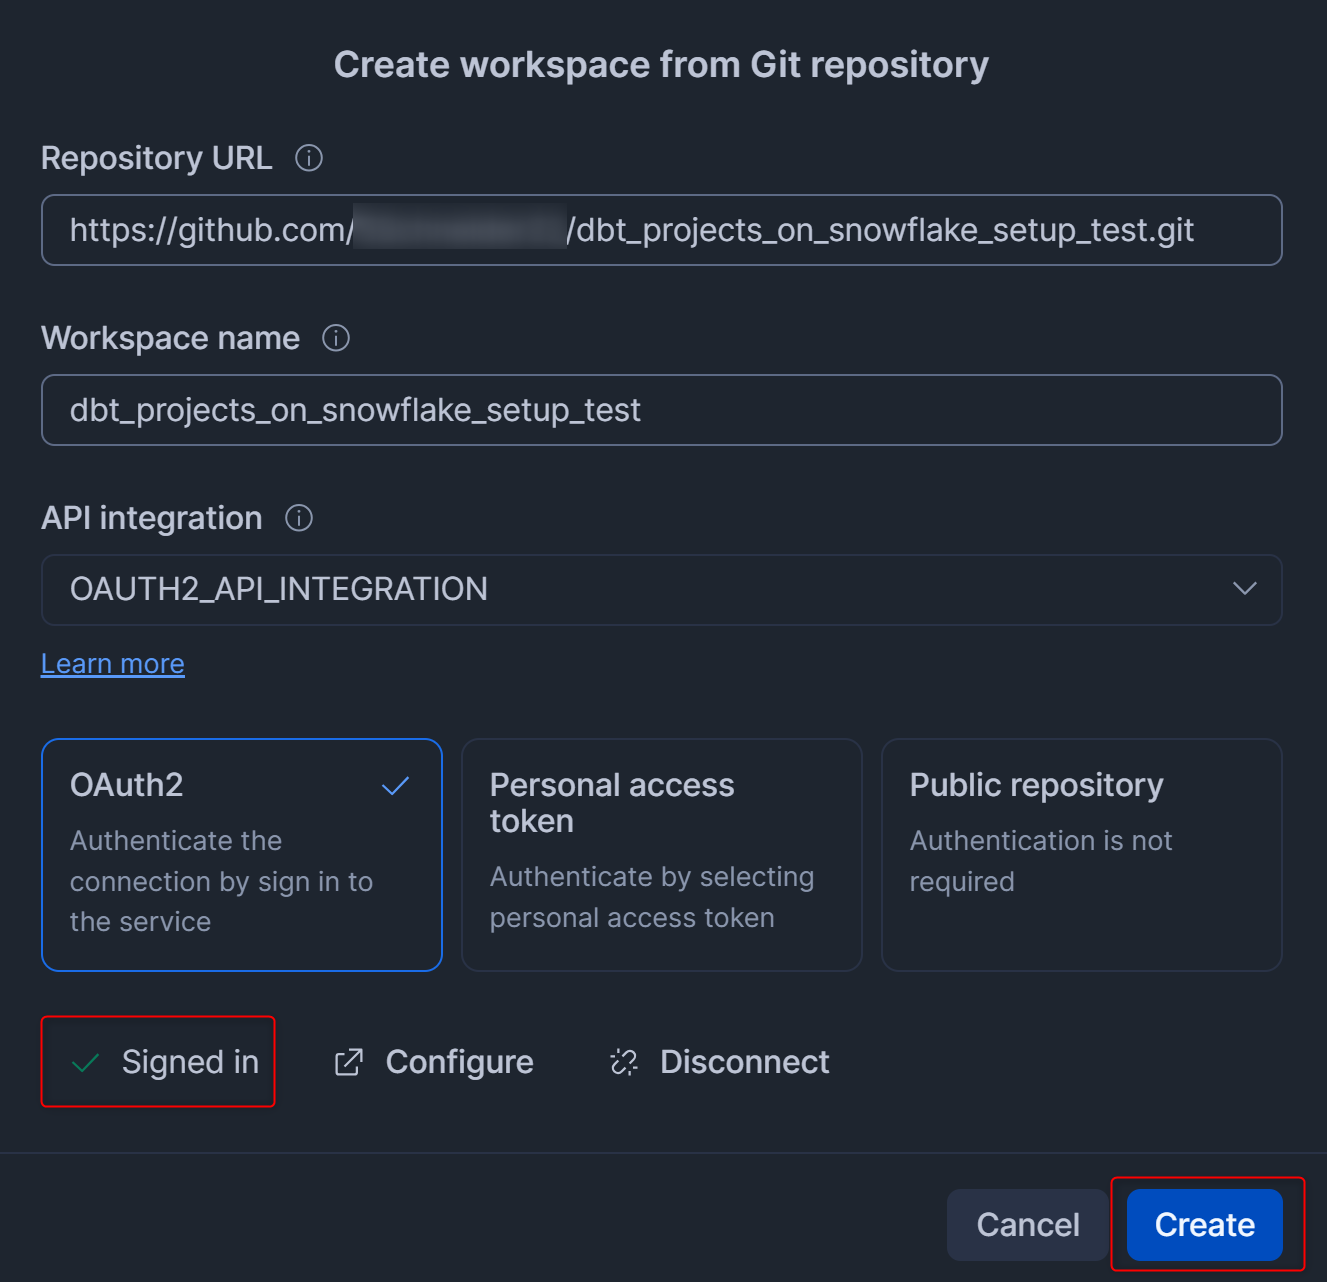Select the OAuth2 authentication option
Viewport: 1327px width, 1282px height.
tap(241, 855)
